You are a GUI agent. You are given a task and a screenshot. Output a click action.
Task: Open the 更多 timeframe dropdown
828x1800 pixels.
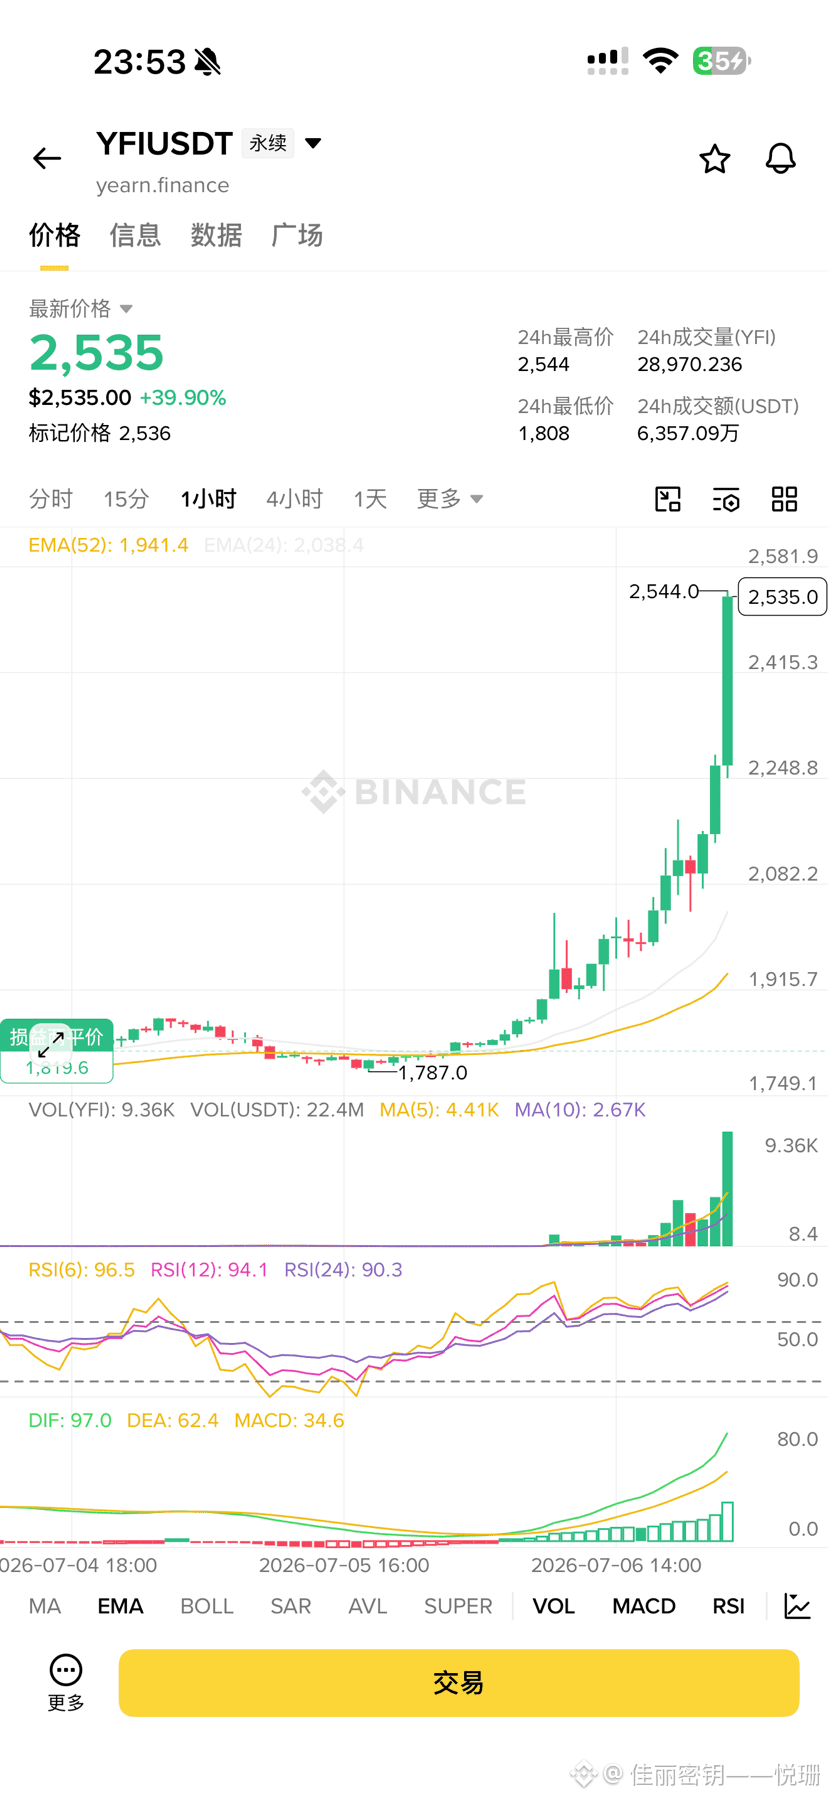coord(449,498)
